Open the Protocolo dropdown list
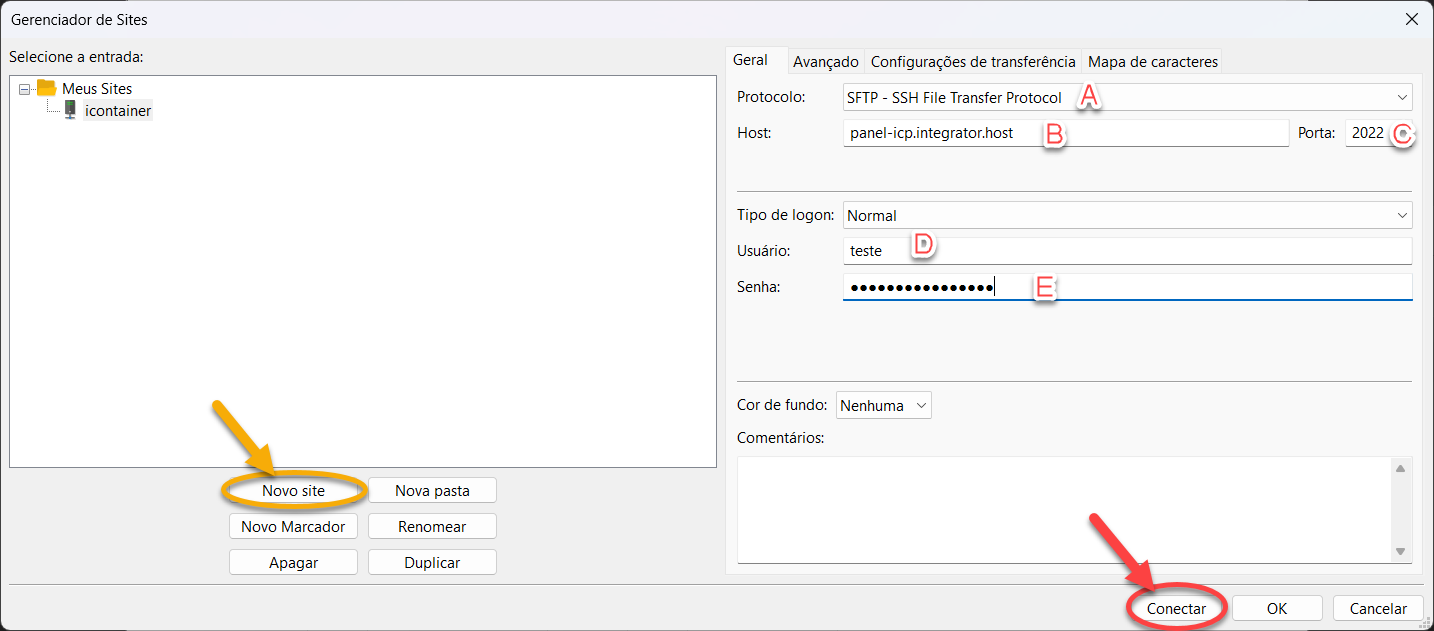The height and width of the screenshot is (631, 1434). 1127,98
